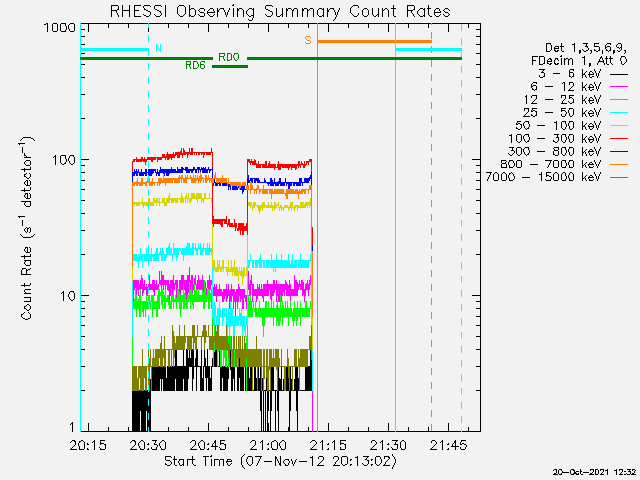Click the 'Det 1,3,5,6,9,' legend header
Viewport: 640px width, 480px height.
586,48
